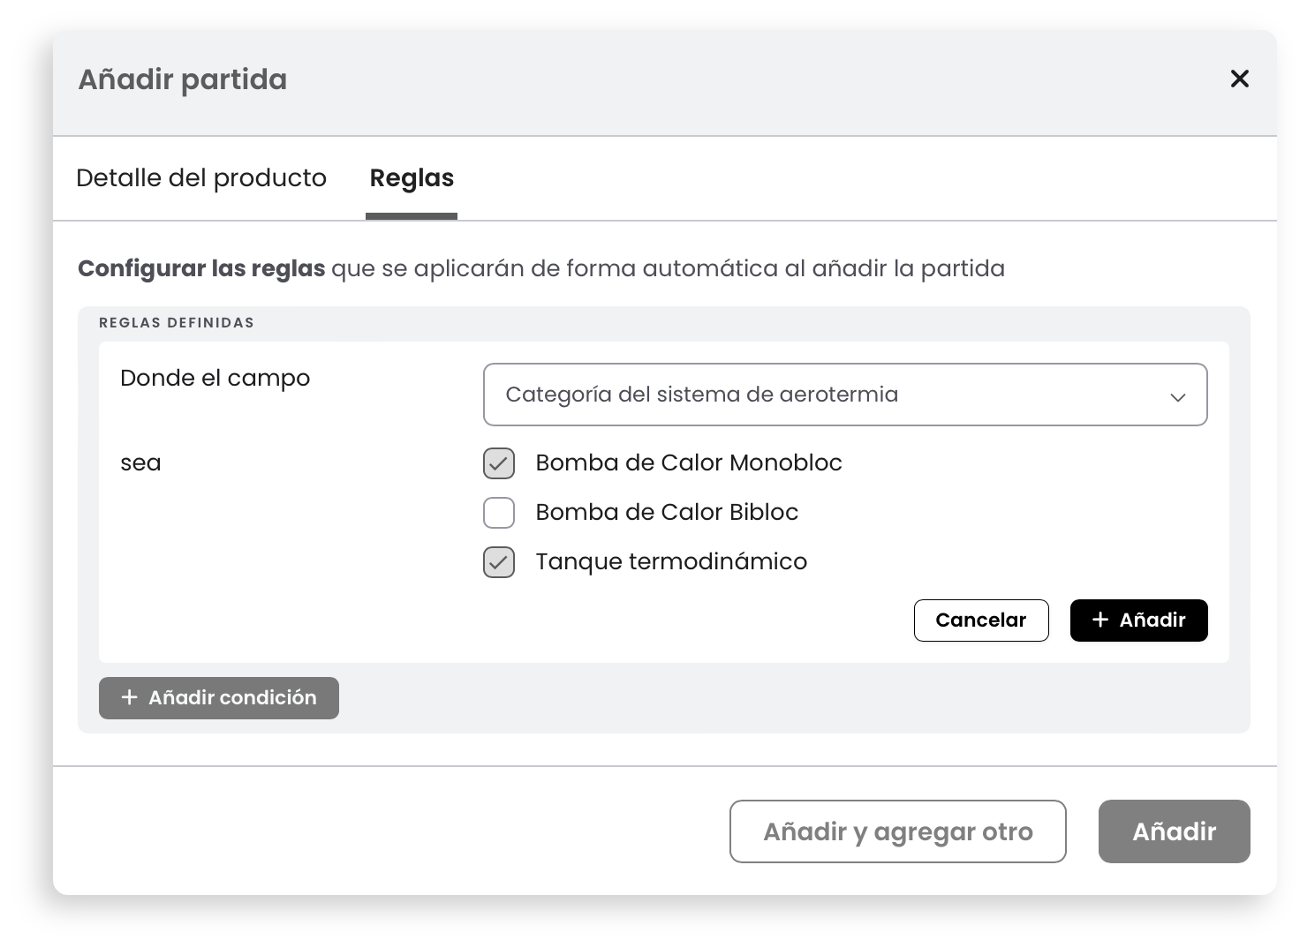1306x948 pixels.
Task: Click the Tanque termodinámico label
Action: pos(671,562)
